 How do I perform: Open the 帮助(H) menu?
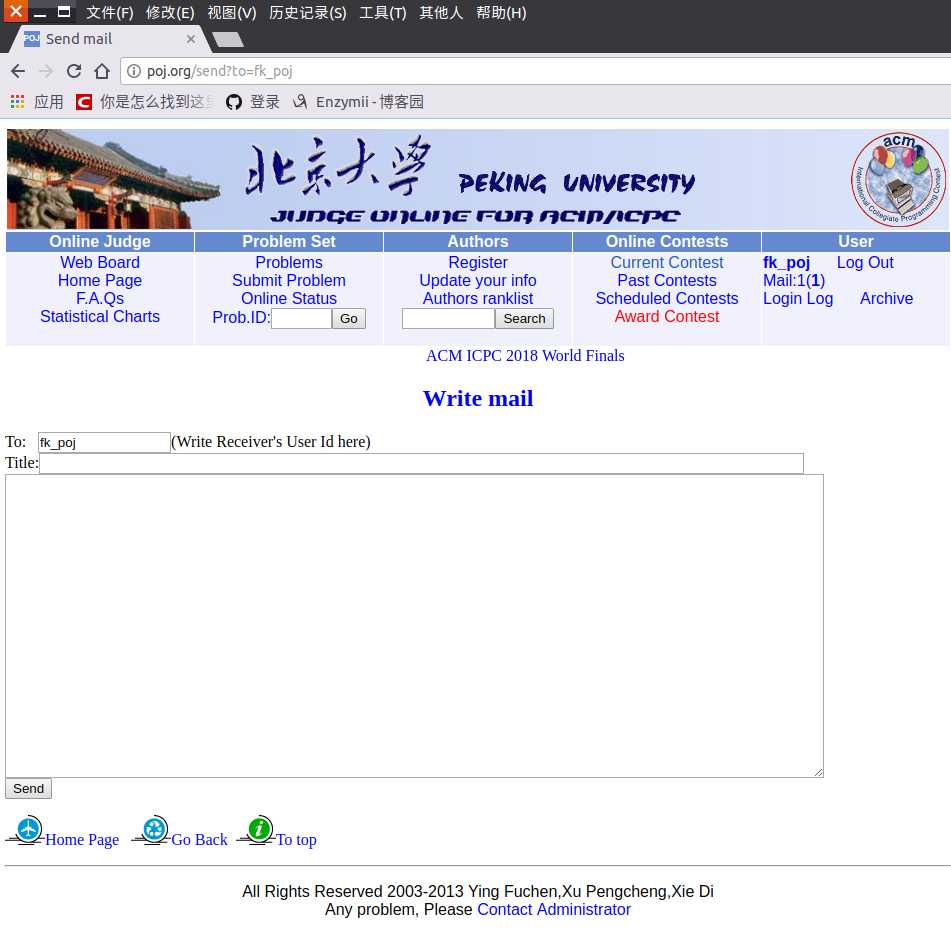point(501,12)
